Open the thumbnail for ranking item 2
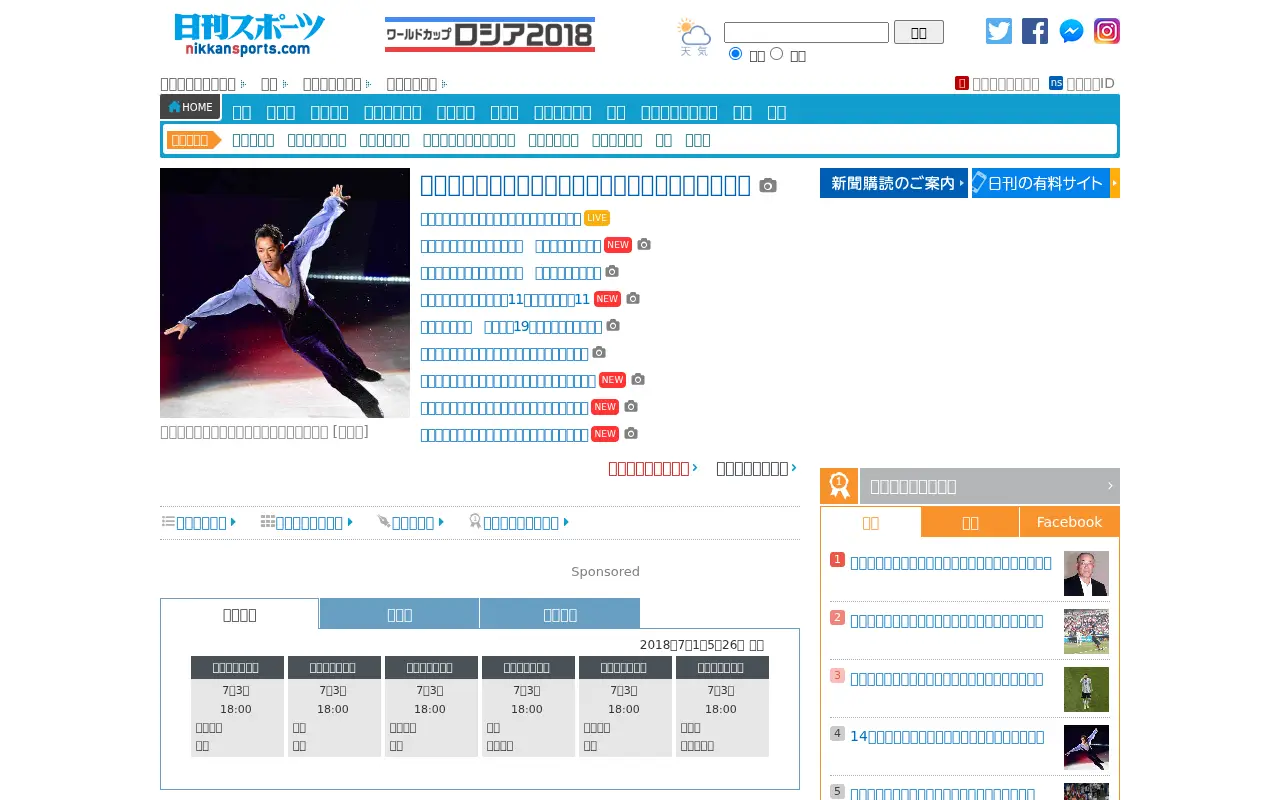The width and height of the screenshot is (1280, 800). pyautogui.click(x=1086, y=632)
